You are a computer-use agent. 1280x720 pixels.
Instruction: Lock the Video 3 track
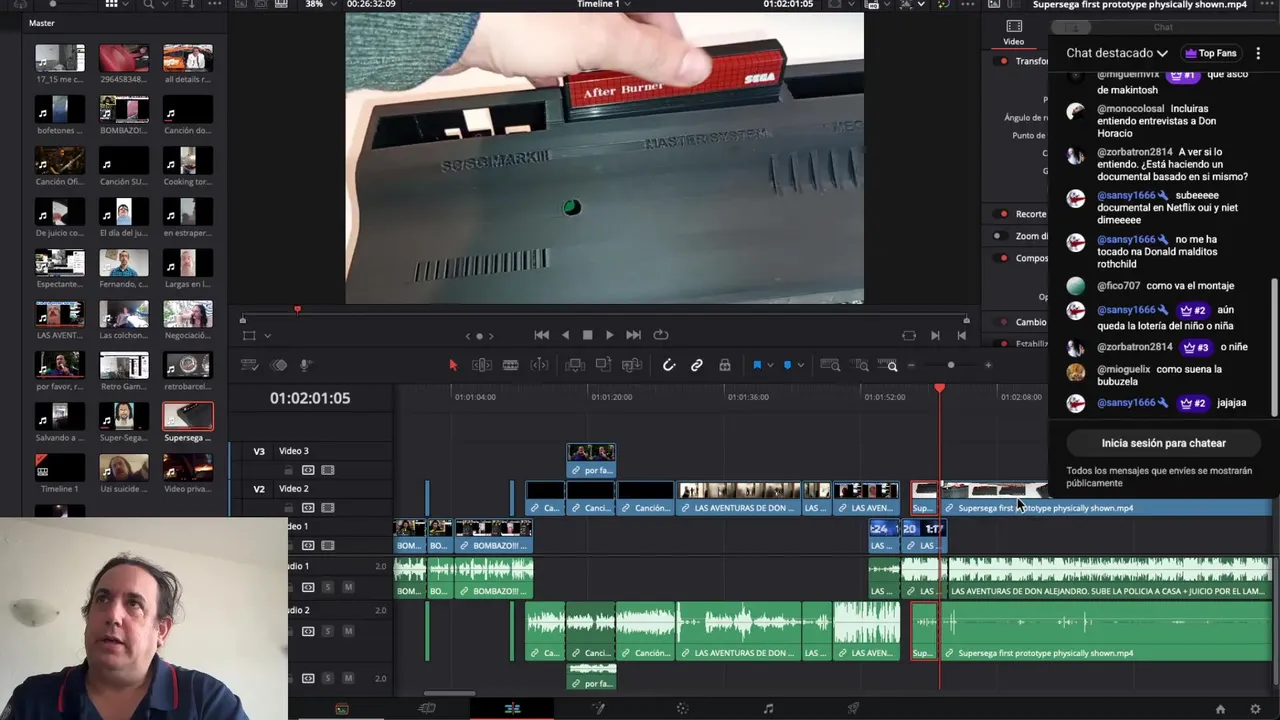289,470
